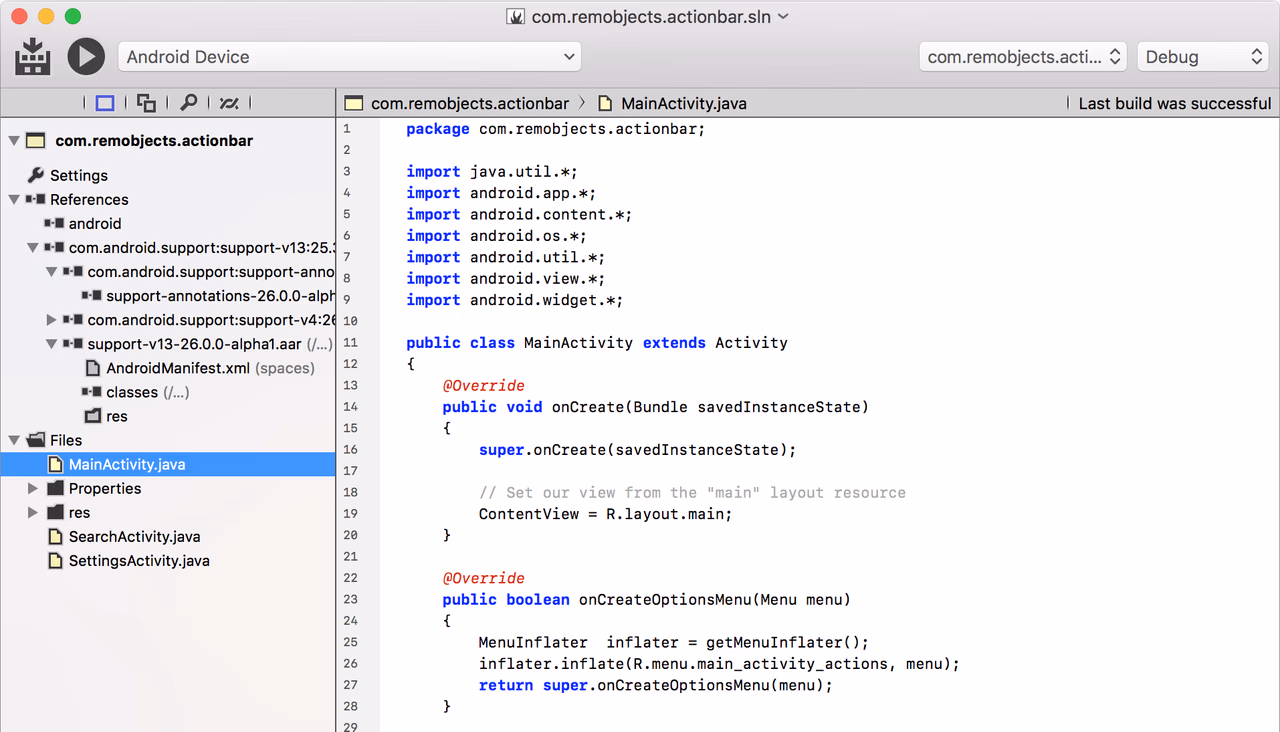Switch to the overlapping squares sidebar view
The image size is (1280, 732).
click(x=146, y=102)
